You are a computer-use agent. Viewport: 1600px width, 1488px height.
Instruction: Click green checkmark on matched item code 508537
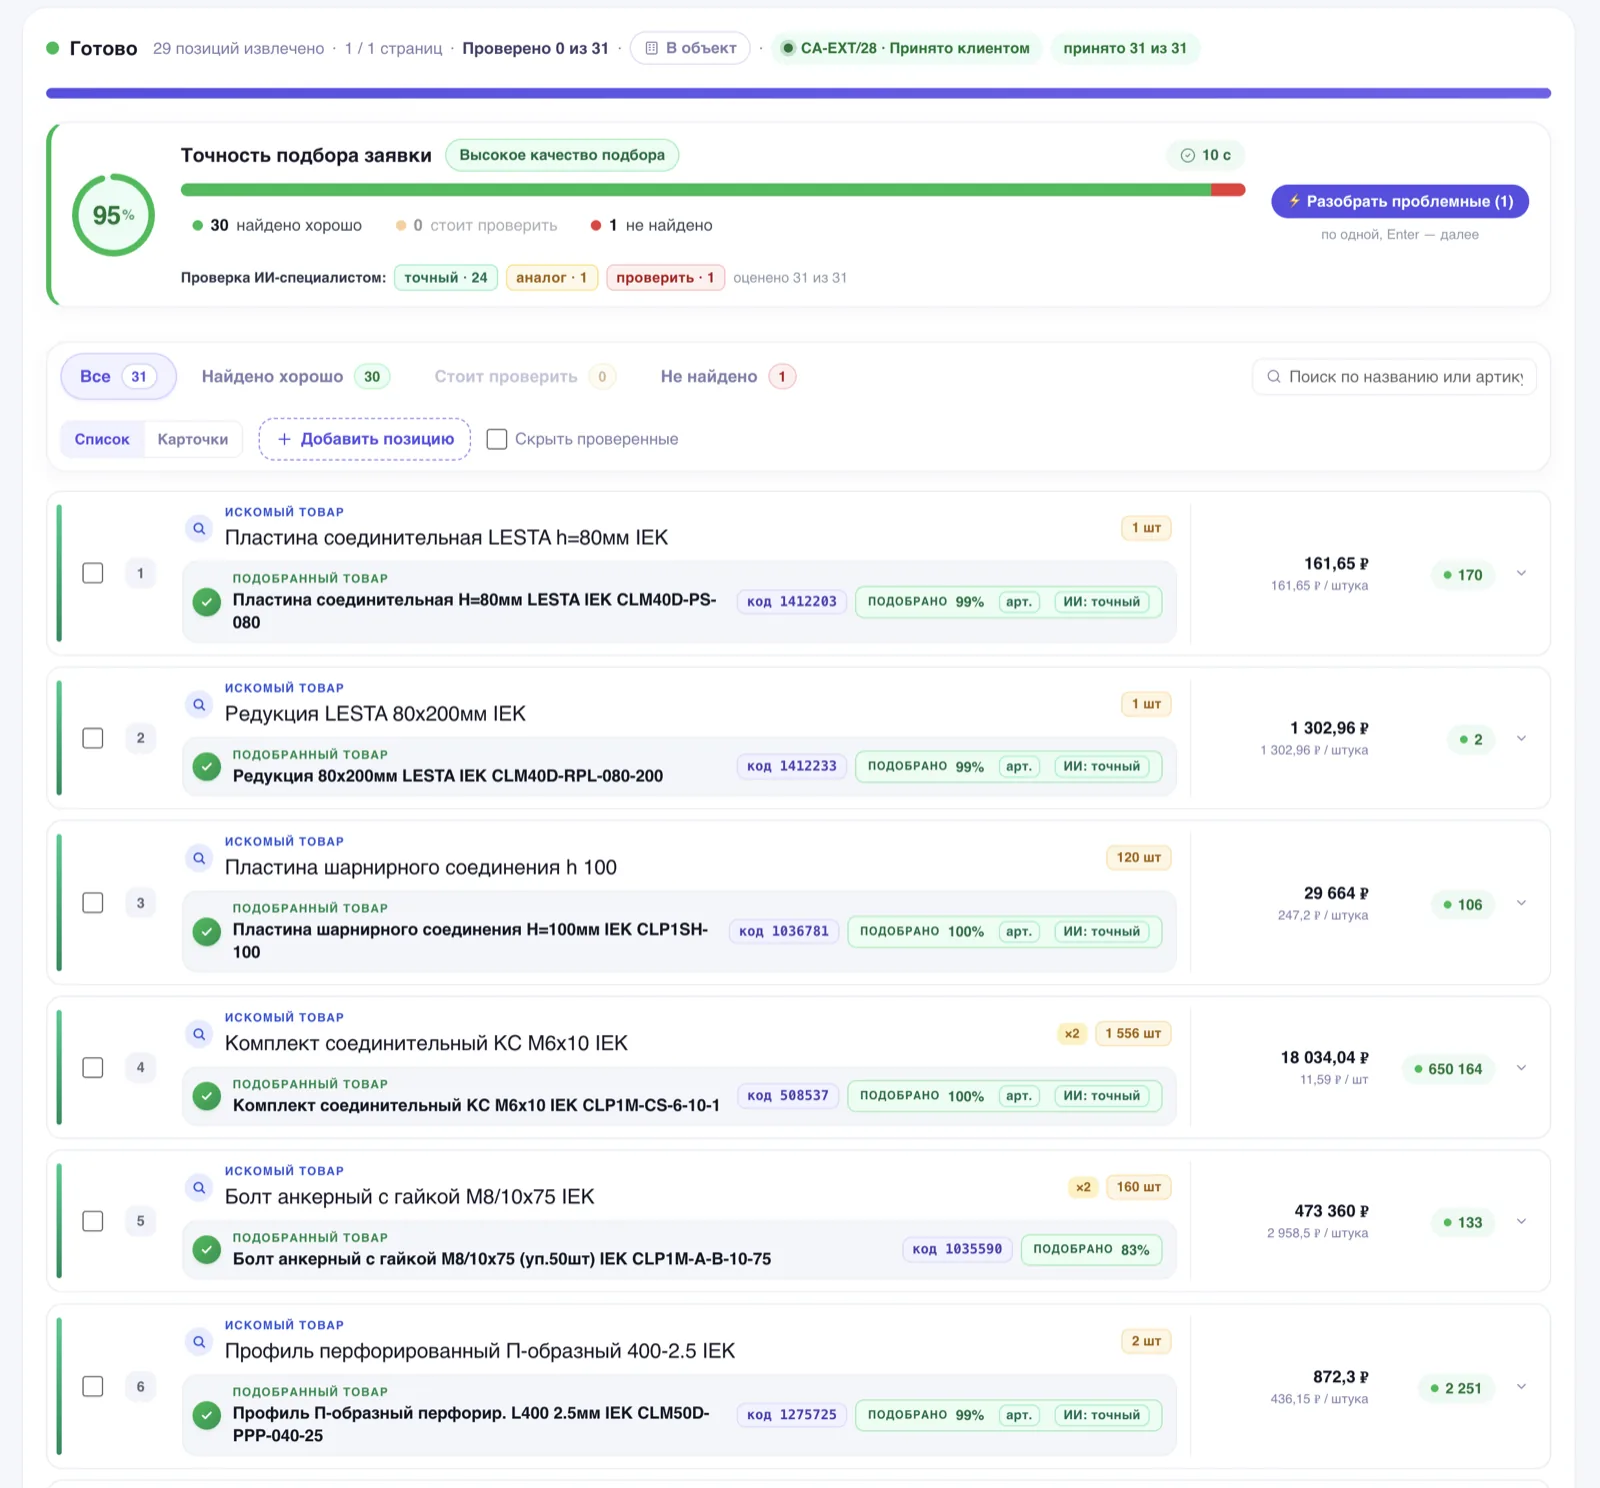tap(207, 1096)
